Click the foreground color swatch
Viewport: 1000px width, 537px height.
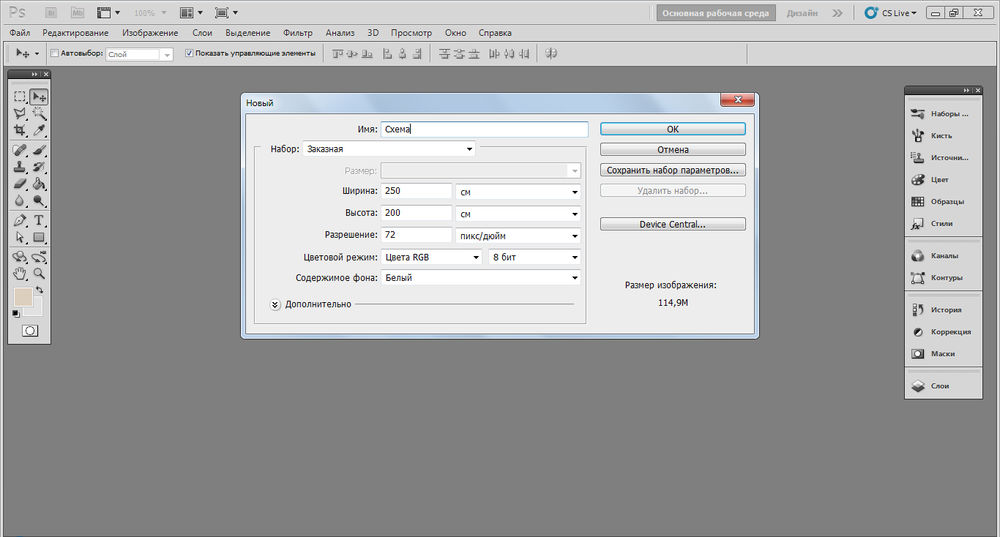coord(22,298)
